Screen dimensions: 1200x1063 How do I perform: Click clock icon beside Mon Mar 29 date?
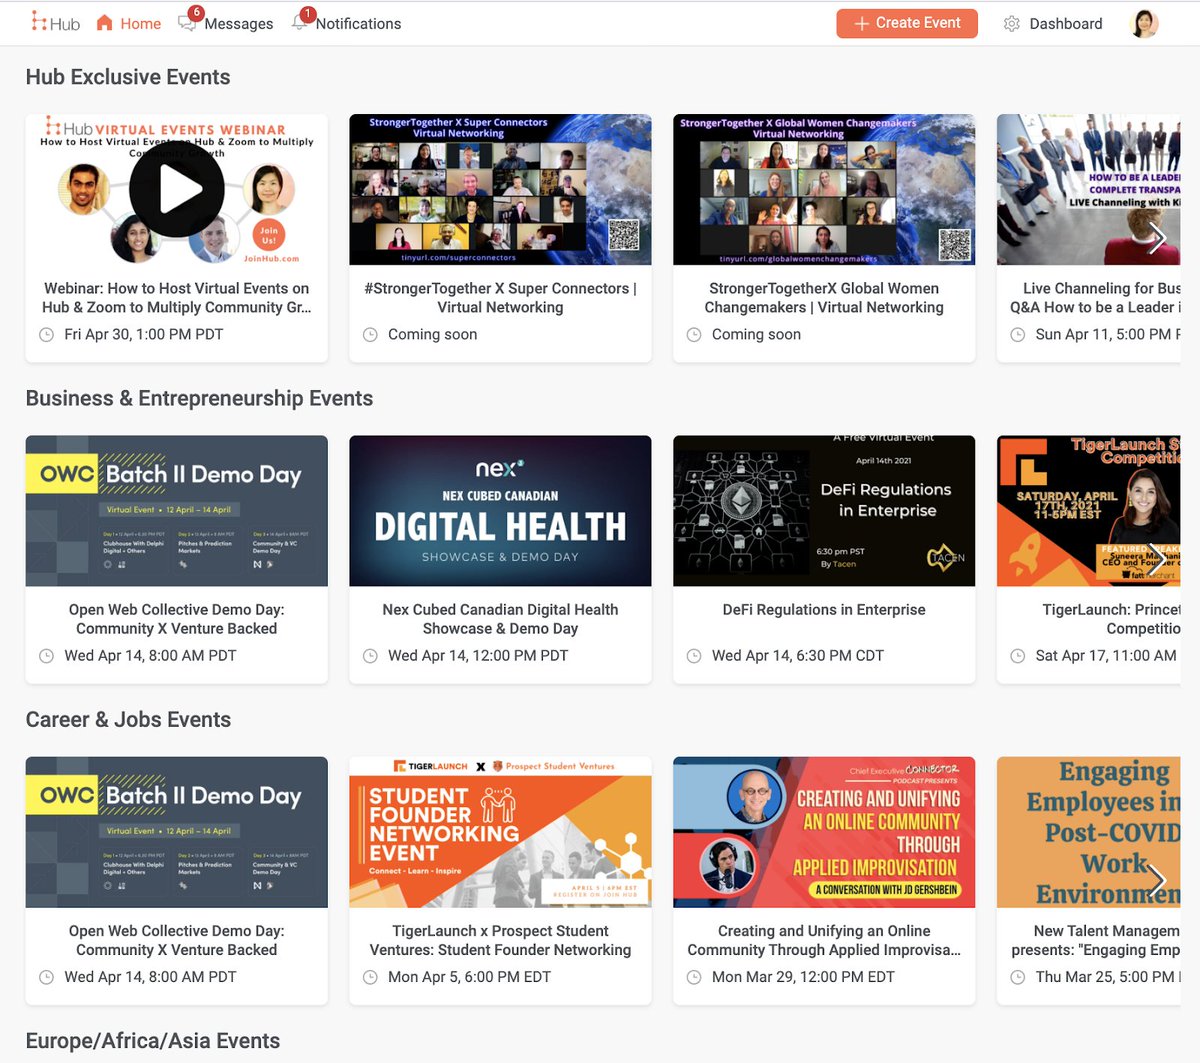pos(694,977)
